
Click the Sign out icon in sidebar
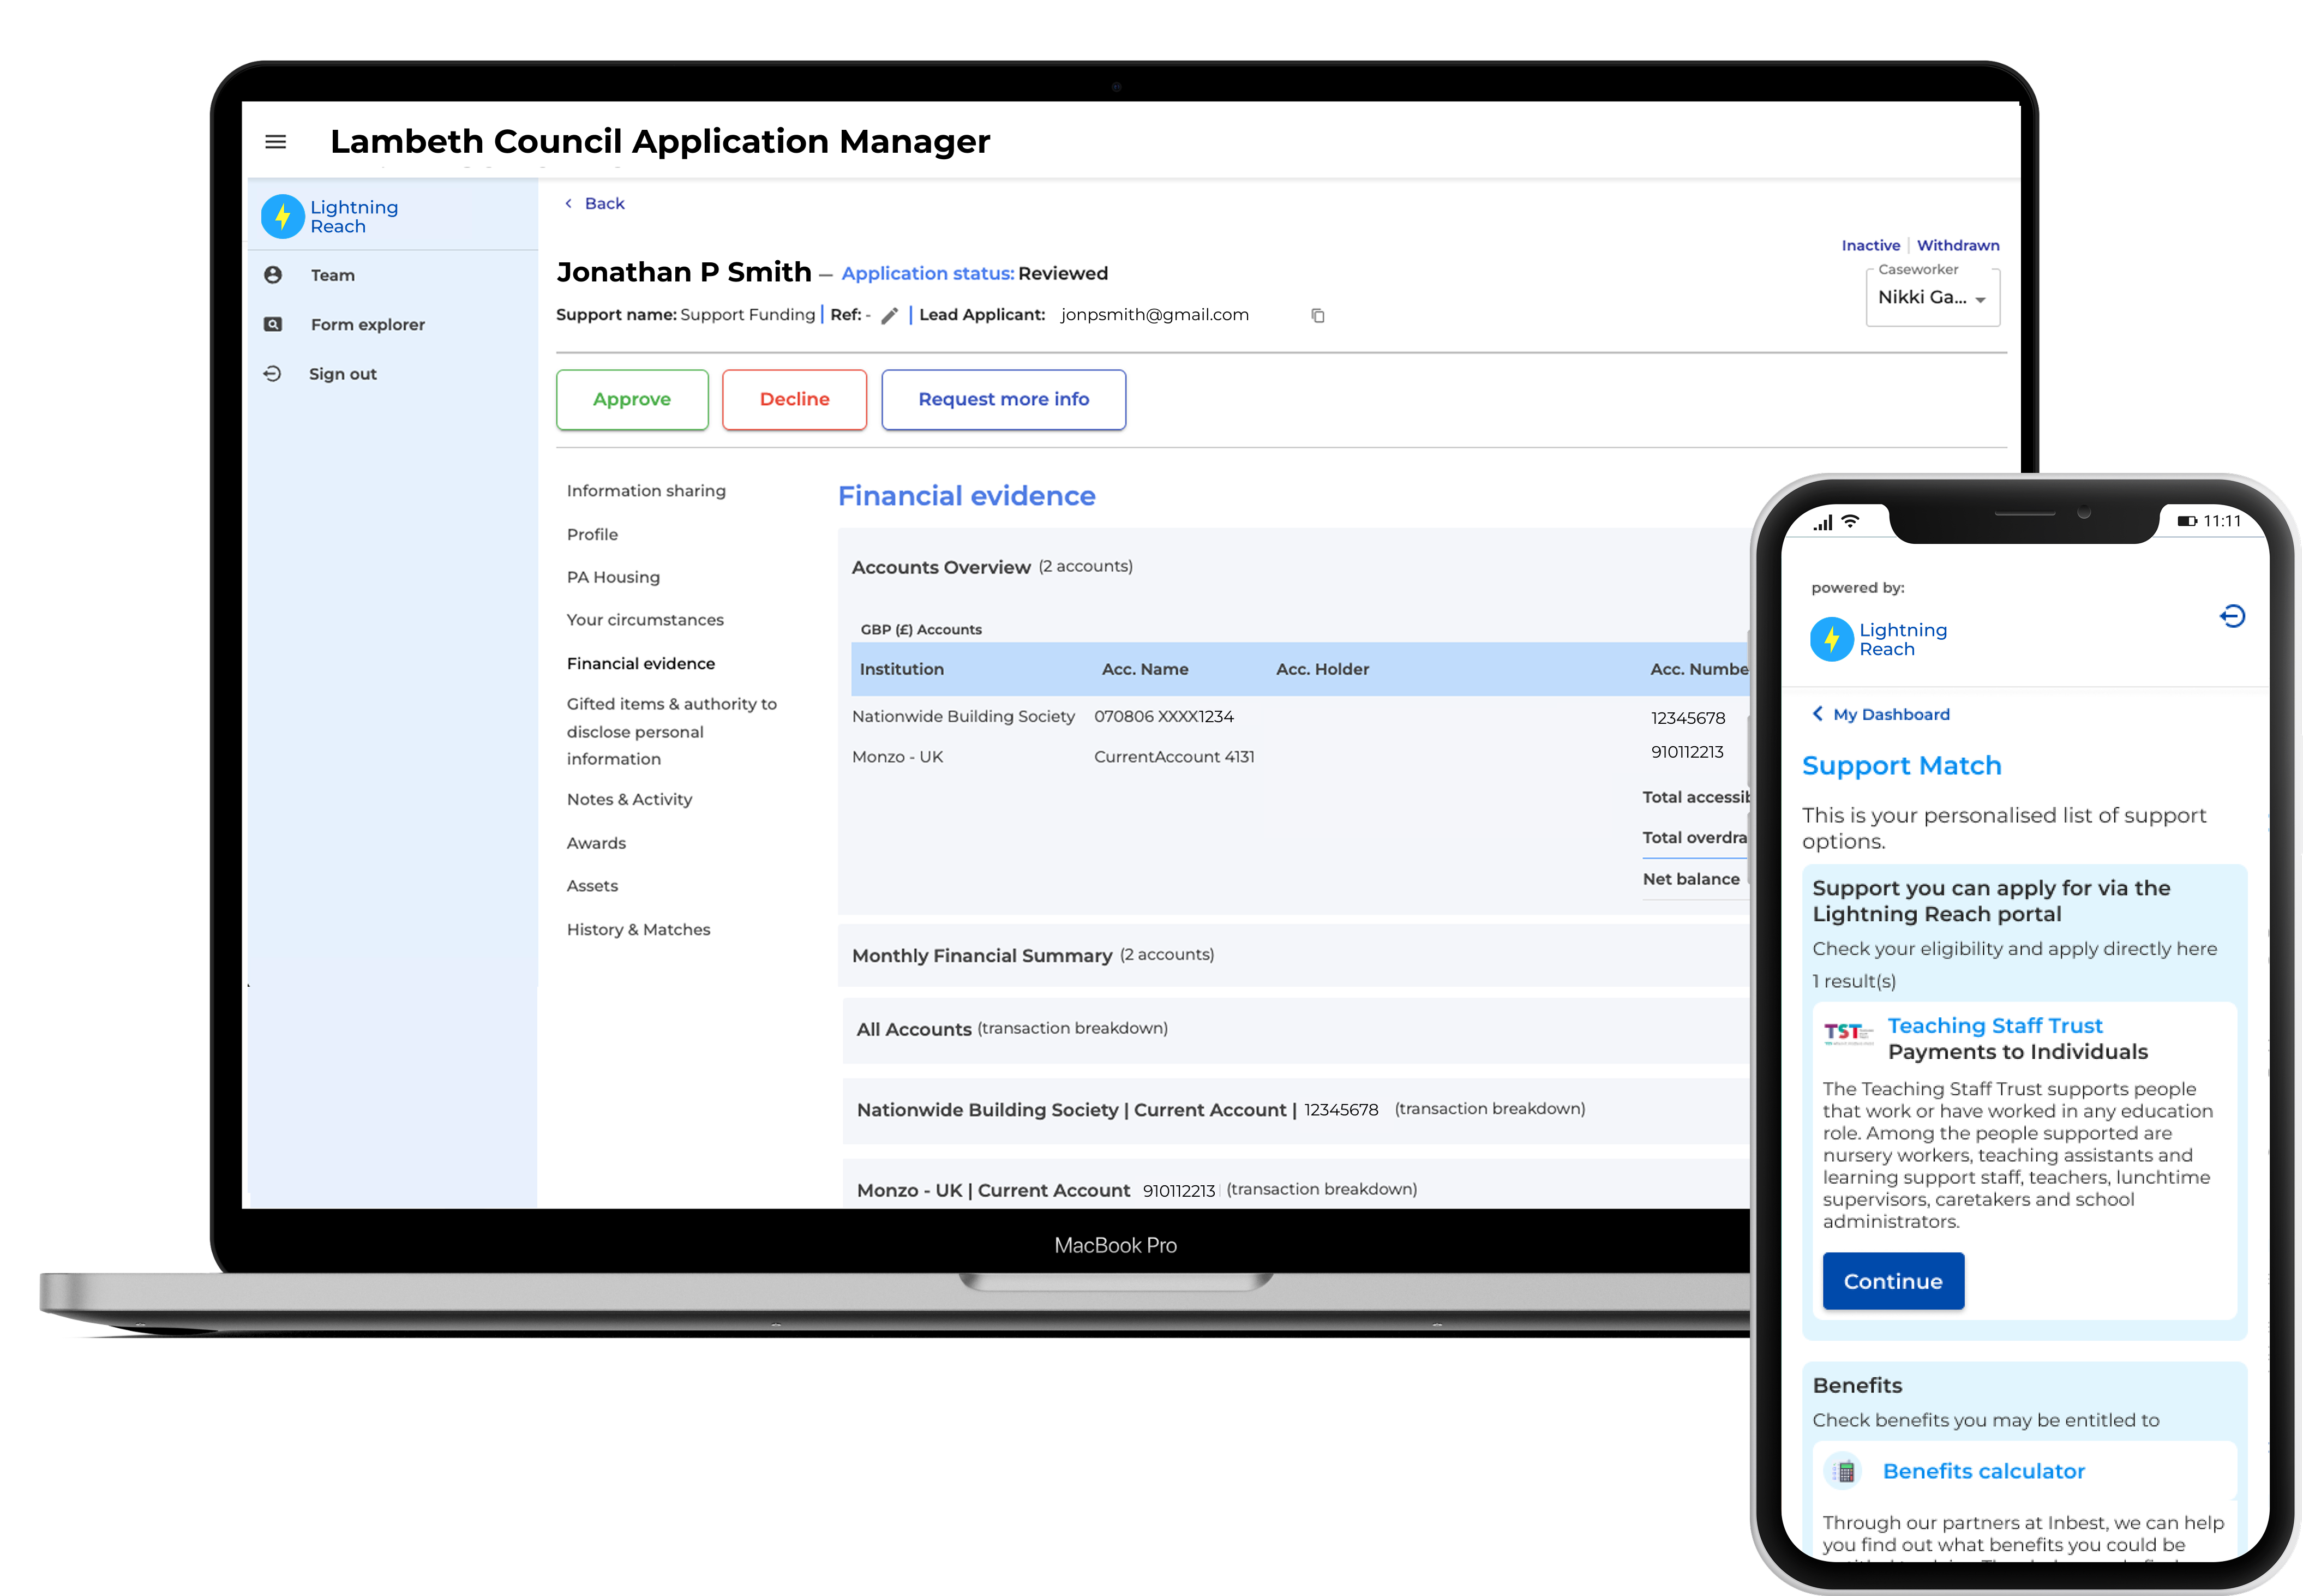pos(272,374)
